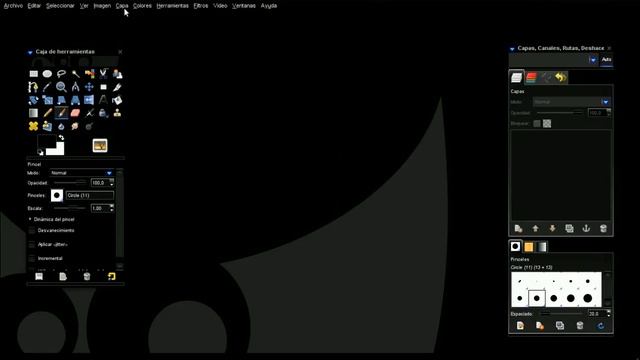Increase Espaciado with stepper arrow

coord(609,312)
